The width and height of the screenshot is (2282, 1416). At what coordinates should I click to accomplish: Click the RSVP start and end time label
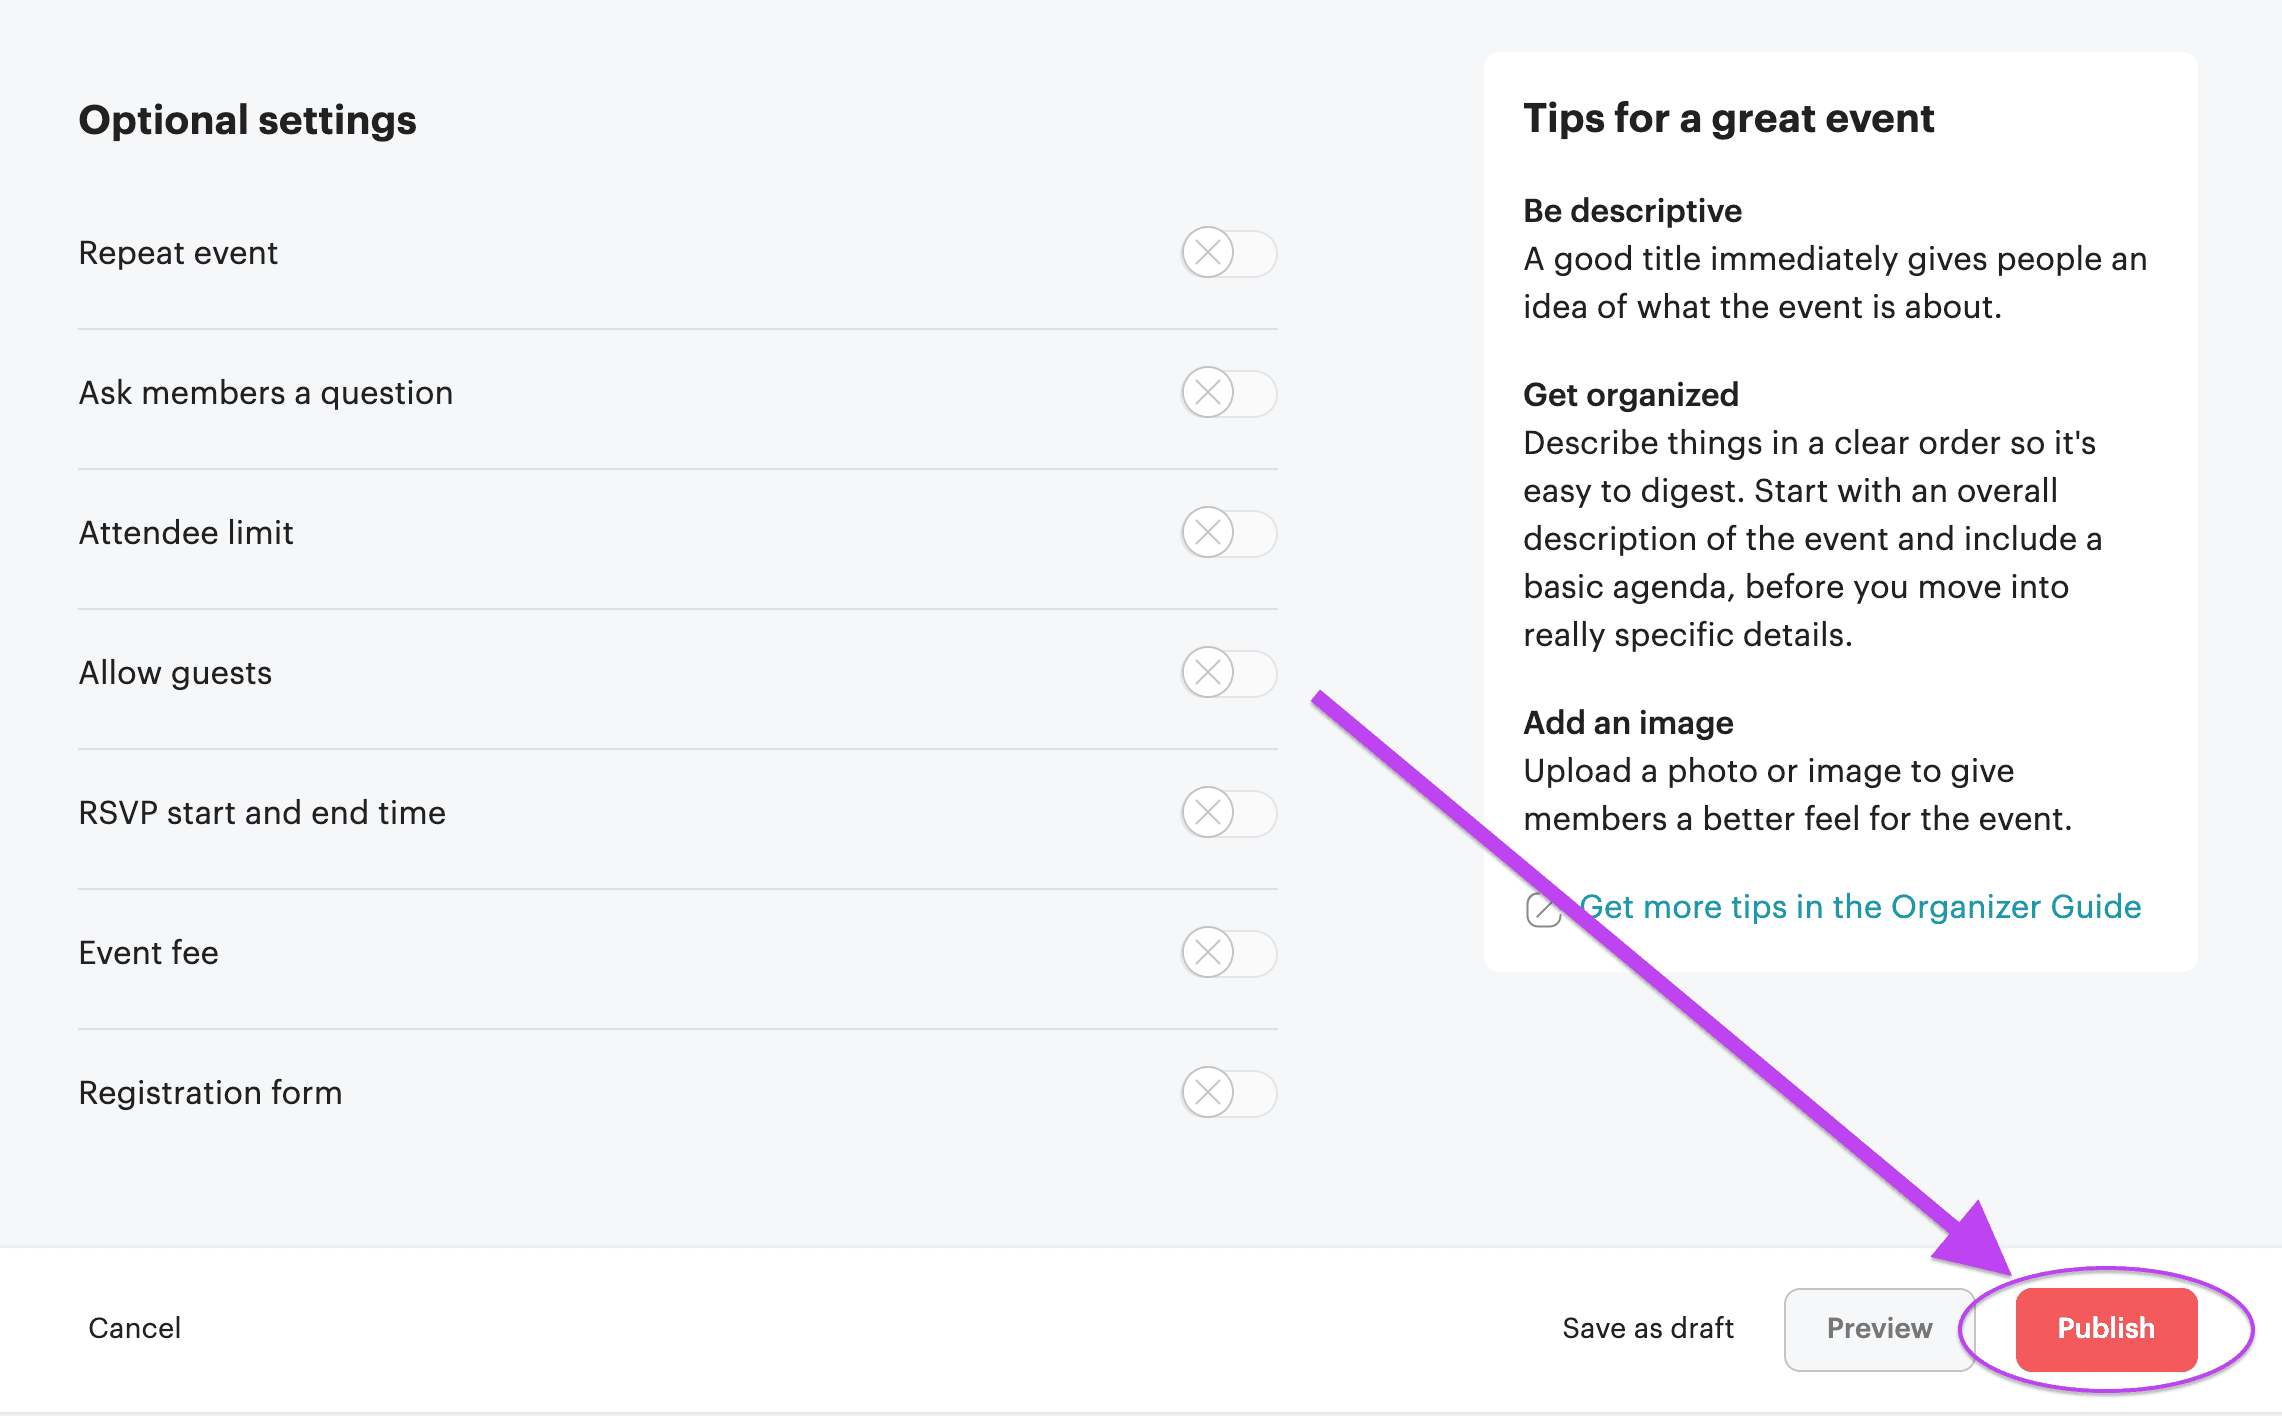coord(262,812)
